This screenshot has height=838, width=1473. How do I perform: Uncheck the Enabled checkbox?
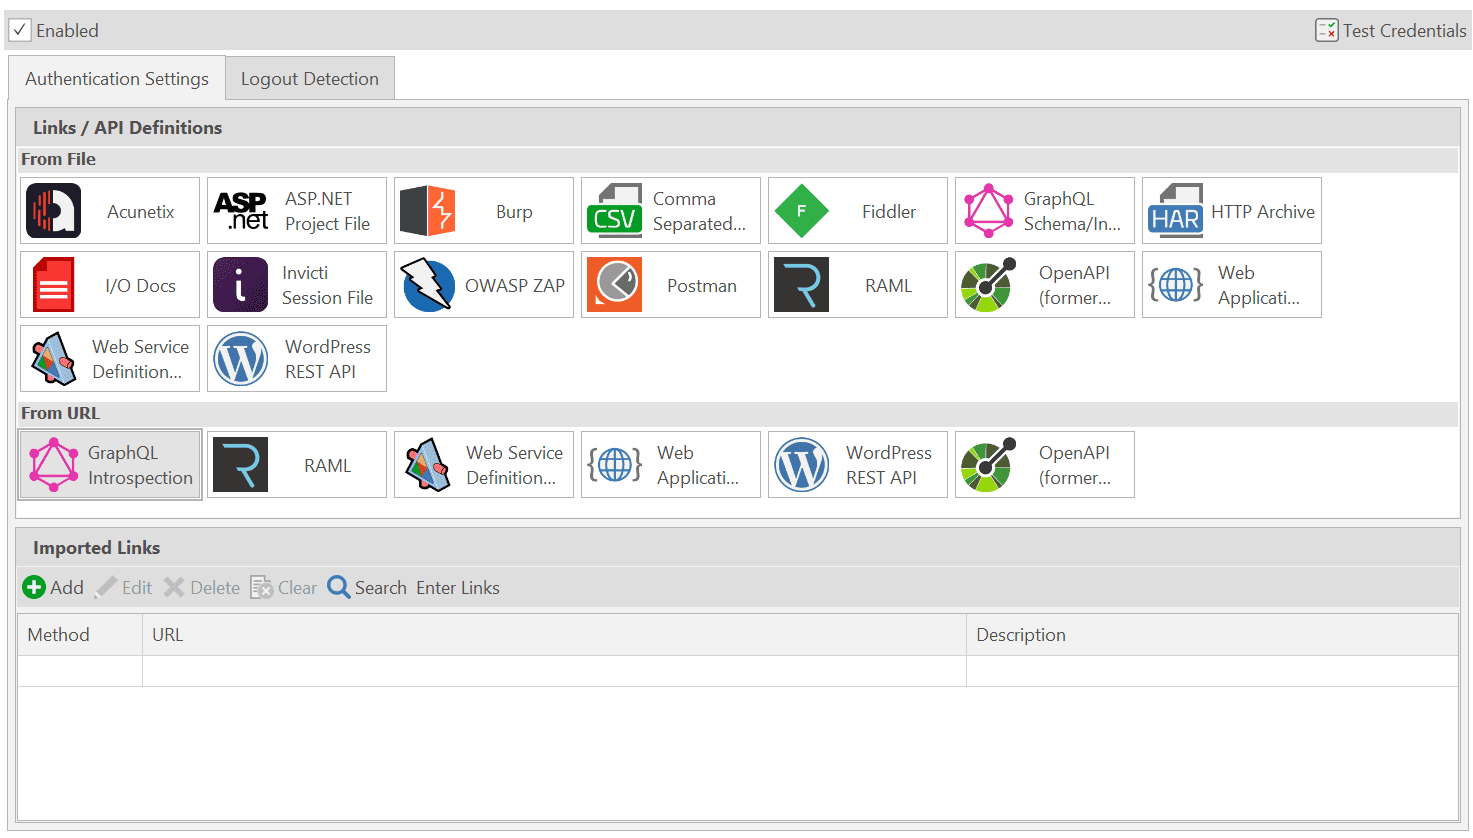click(20, 30)
